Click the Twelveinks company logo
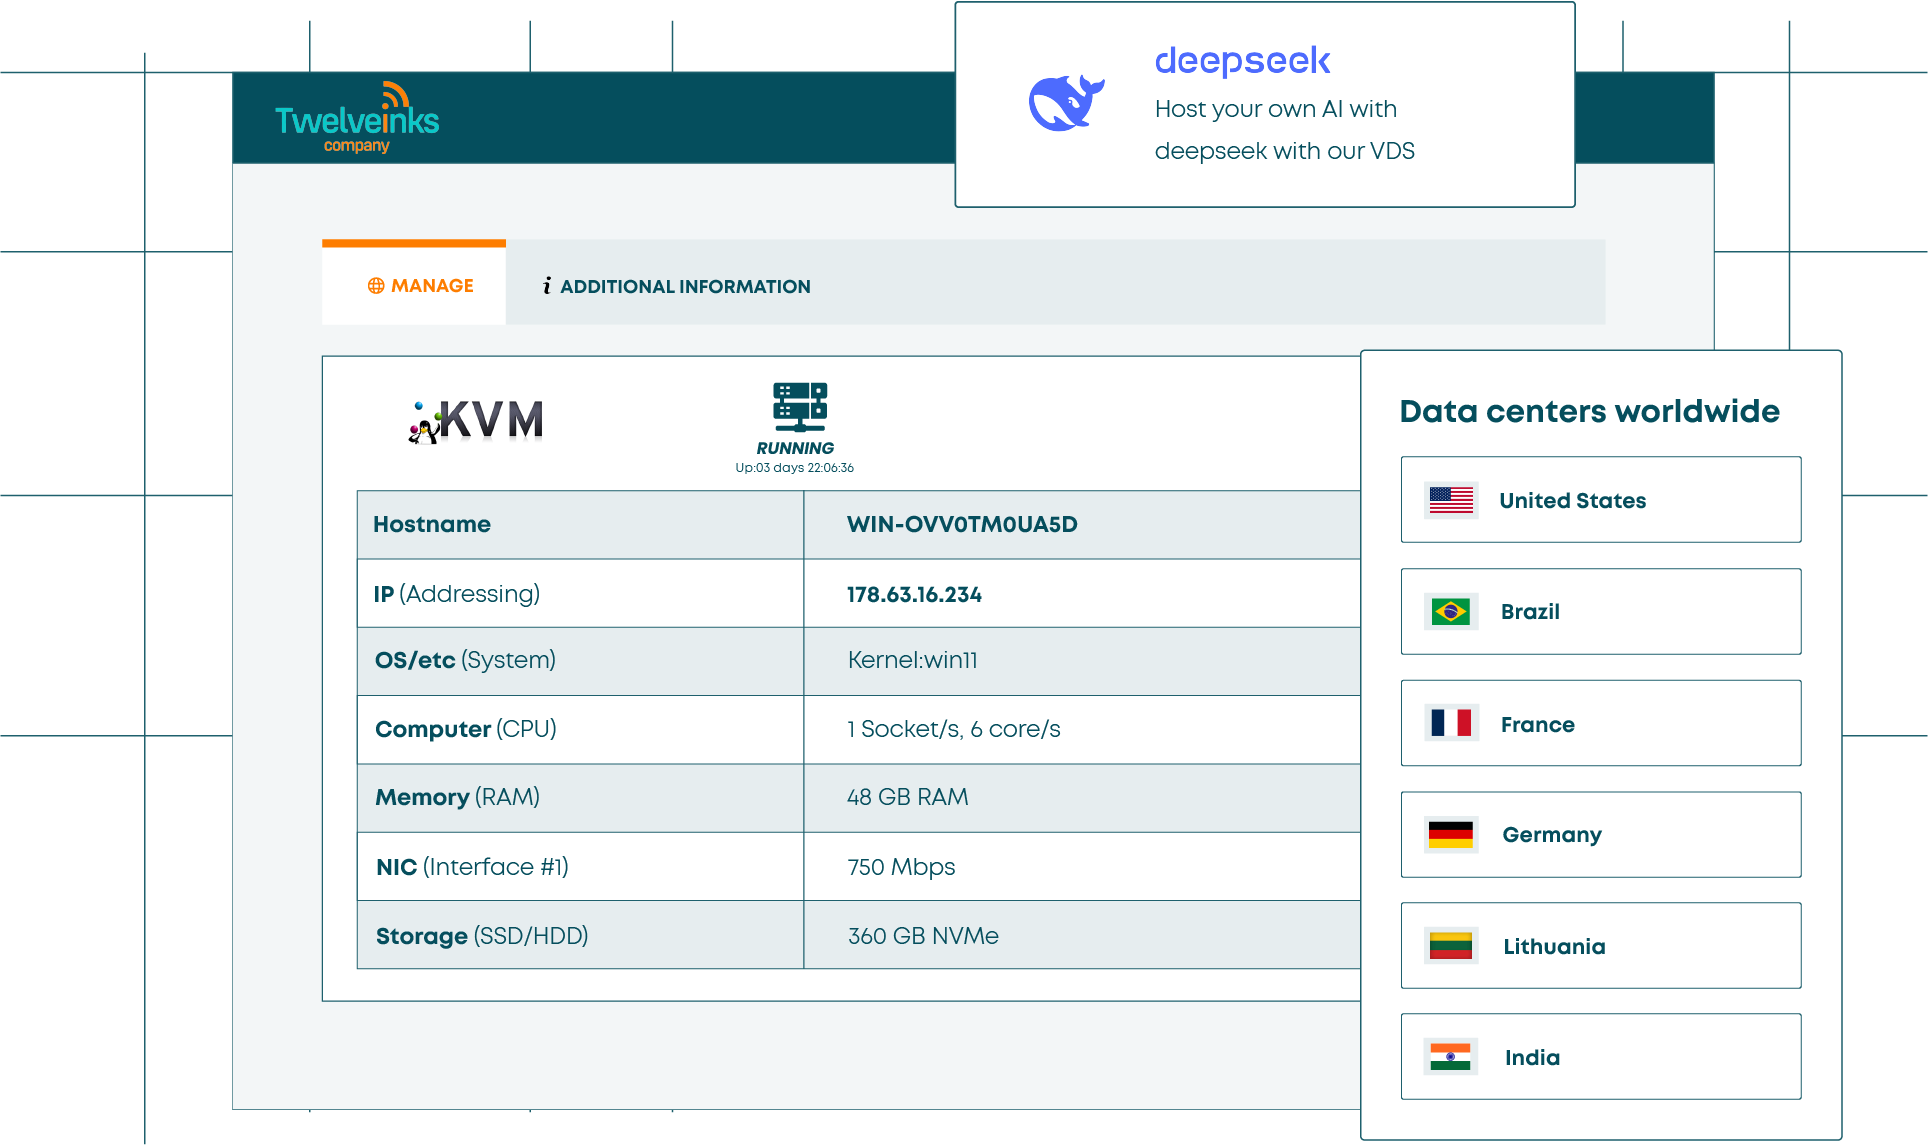Viewport: 1928px width, 1145px height. (x=357, y=118)
